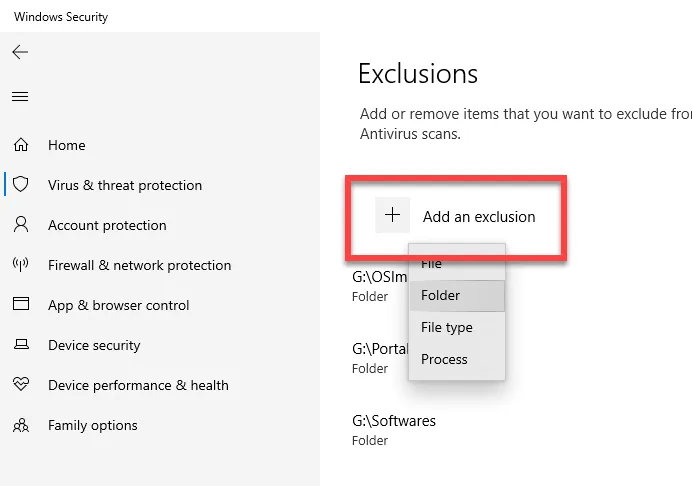Select Folder in the exclusion dropdown
The width and height of the screenshot is (692, 486).
click(457, 295)
